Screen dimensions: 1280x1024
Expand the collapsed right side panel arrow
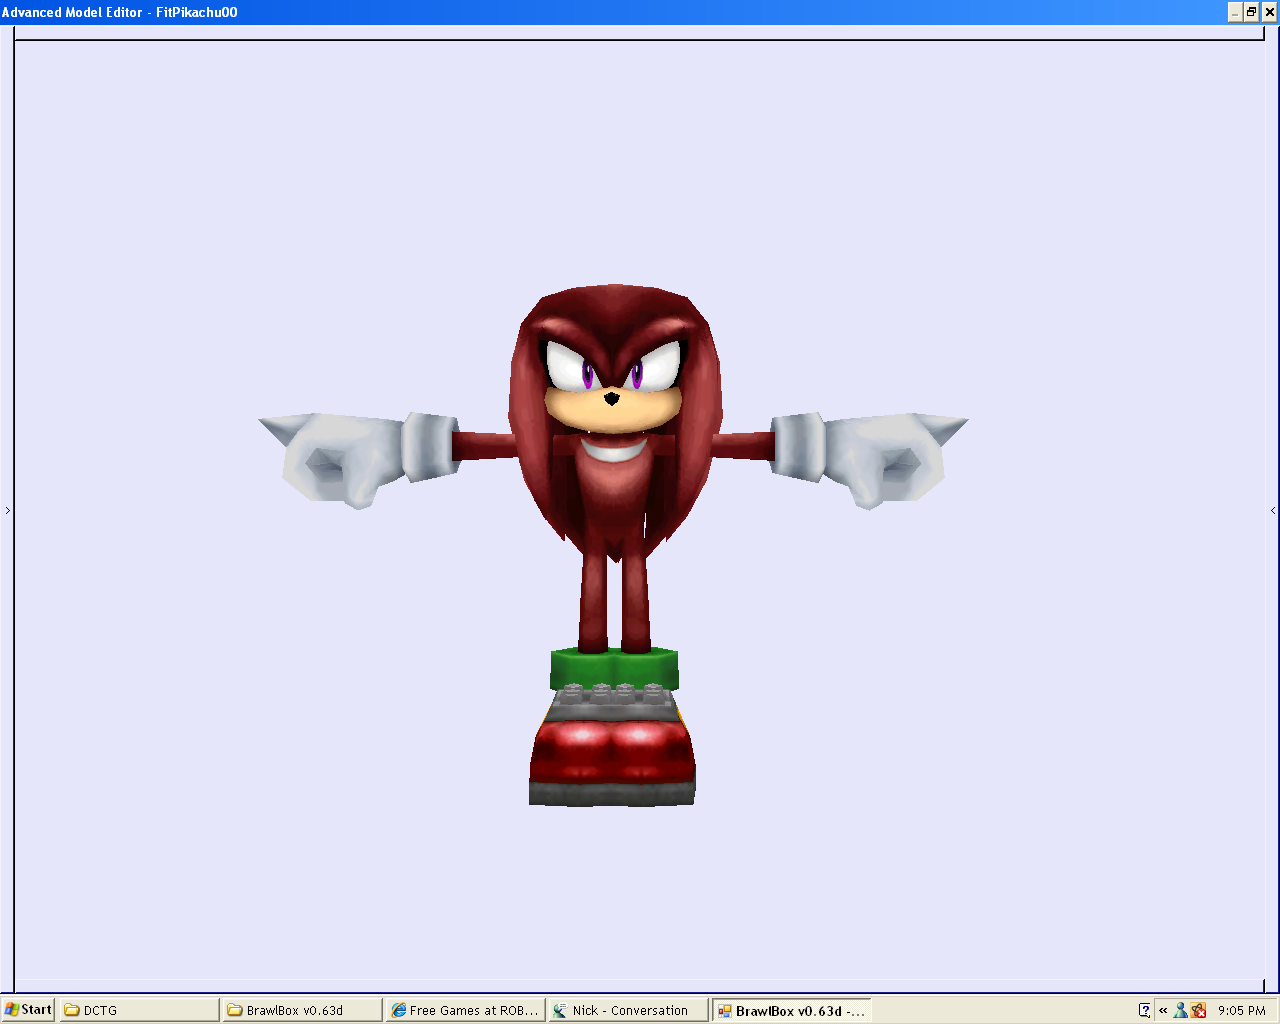pyautogui.click(x=1272, y=510)
